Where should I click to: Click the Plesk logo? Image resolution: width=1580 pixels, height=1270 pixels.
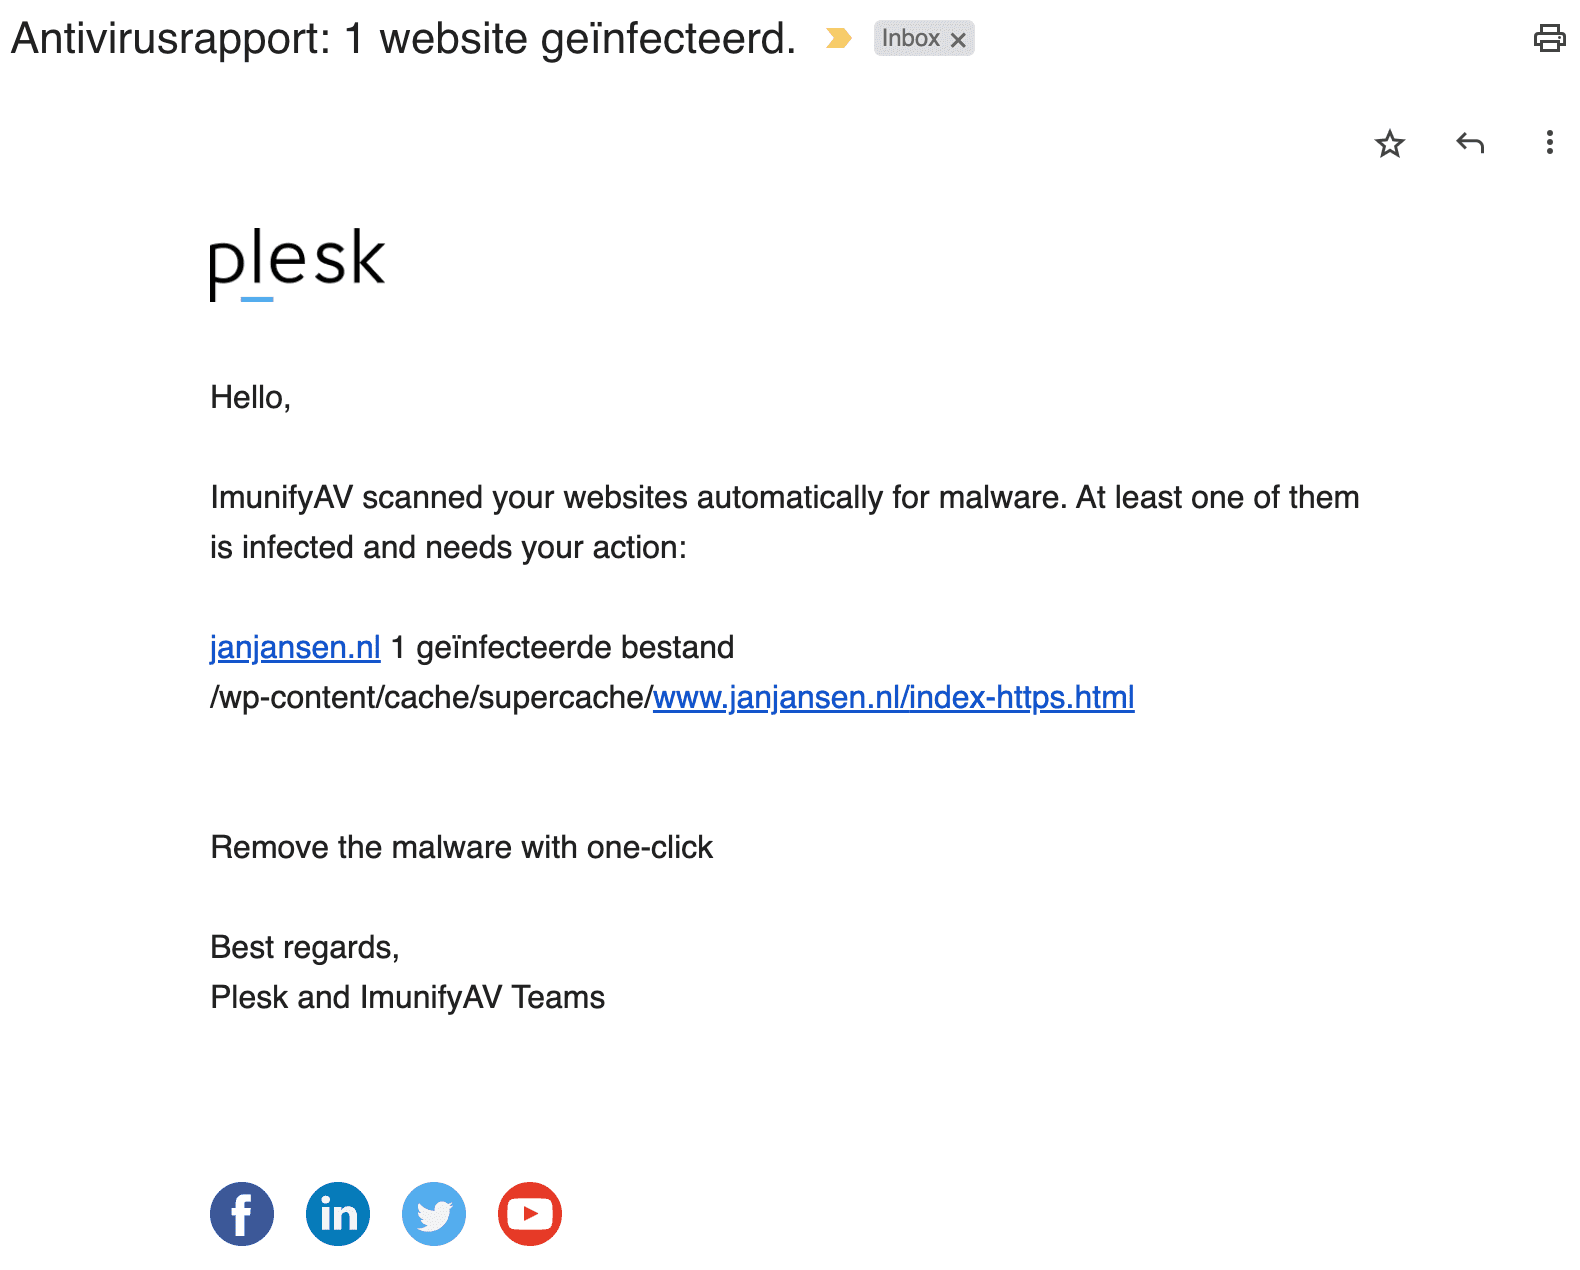(x=297, y=262)
